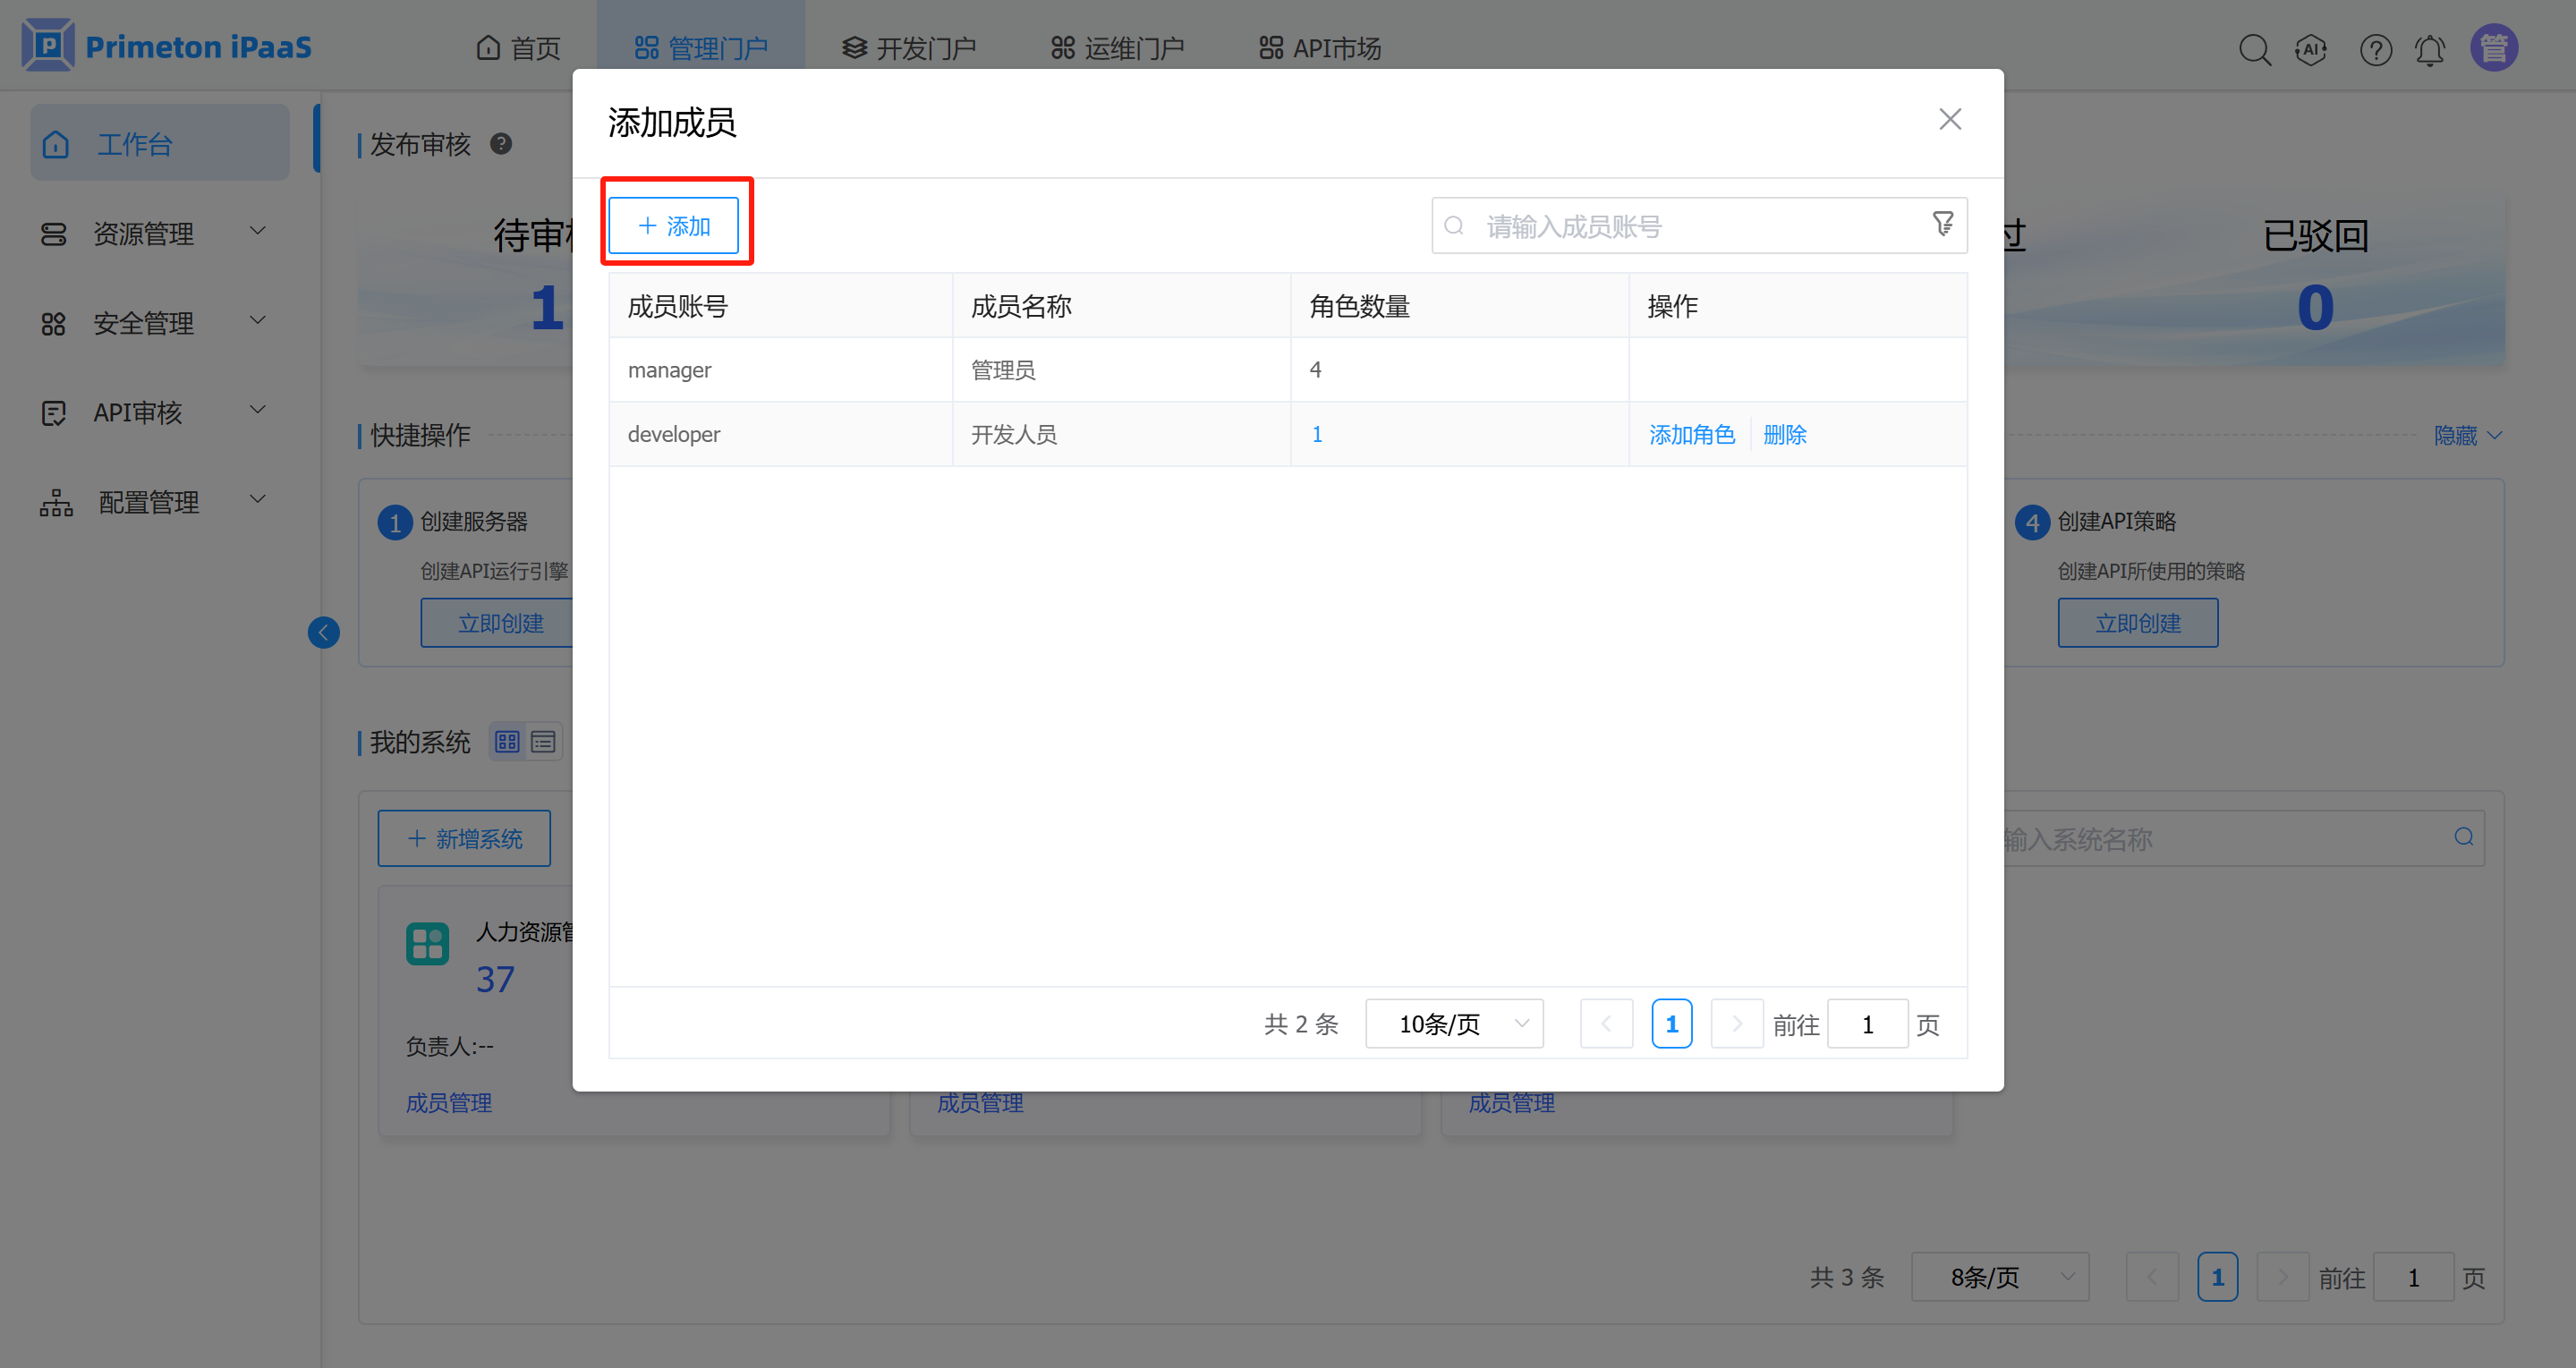Click 添加角色 link for developer
Image resolution: width=2576 pixels, height=1368 pixels.
point(1691,435)
